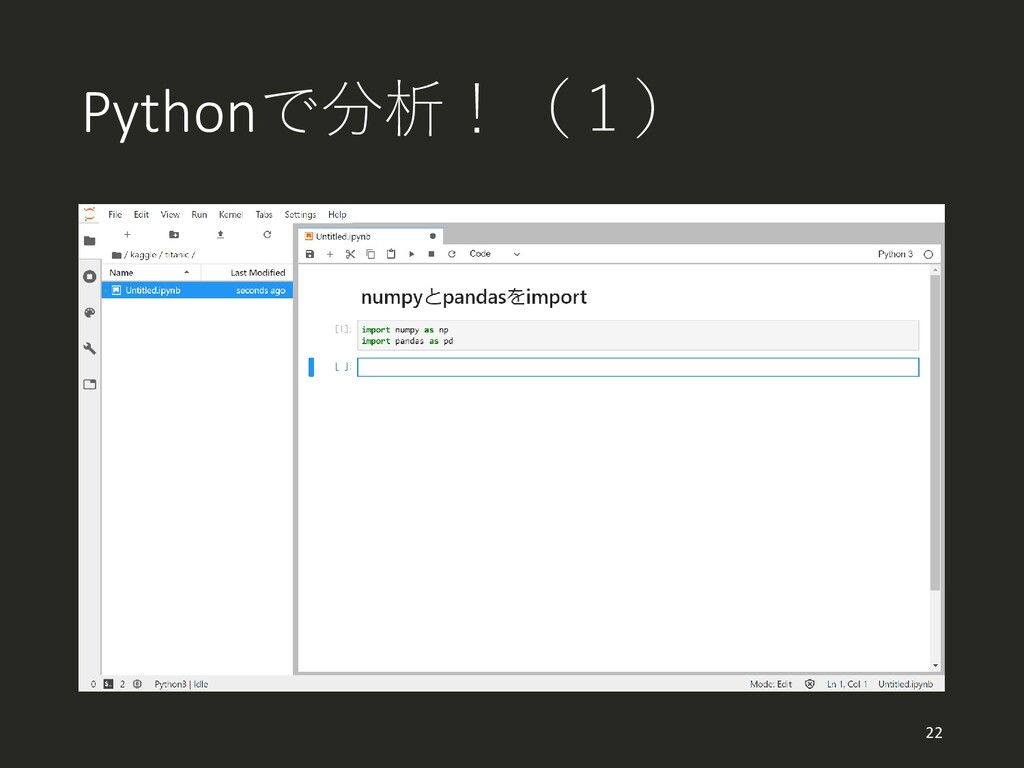Screen dimensions: 1024x768
Task: Click 'Ln 1, Col 1' in status bar
Action: [x=847, y=684]
